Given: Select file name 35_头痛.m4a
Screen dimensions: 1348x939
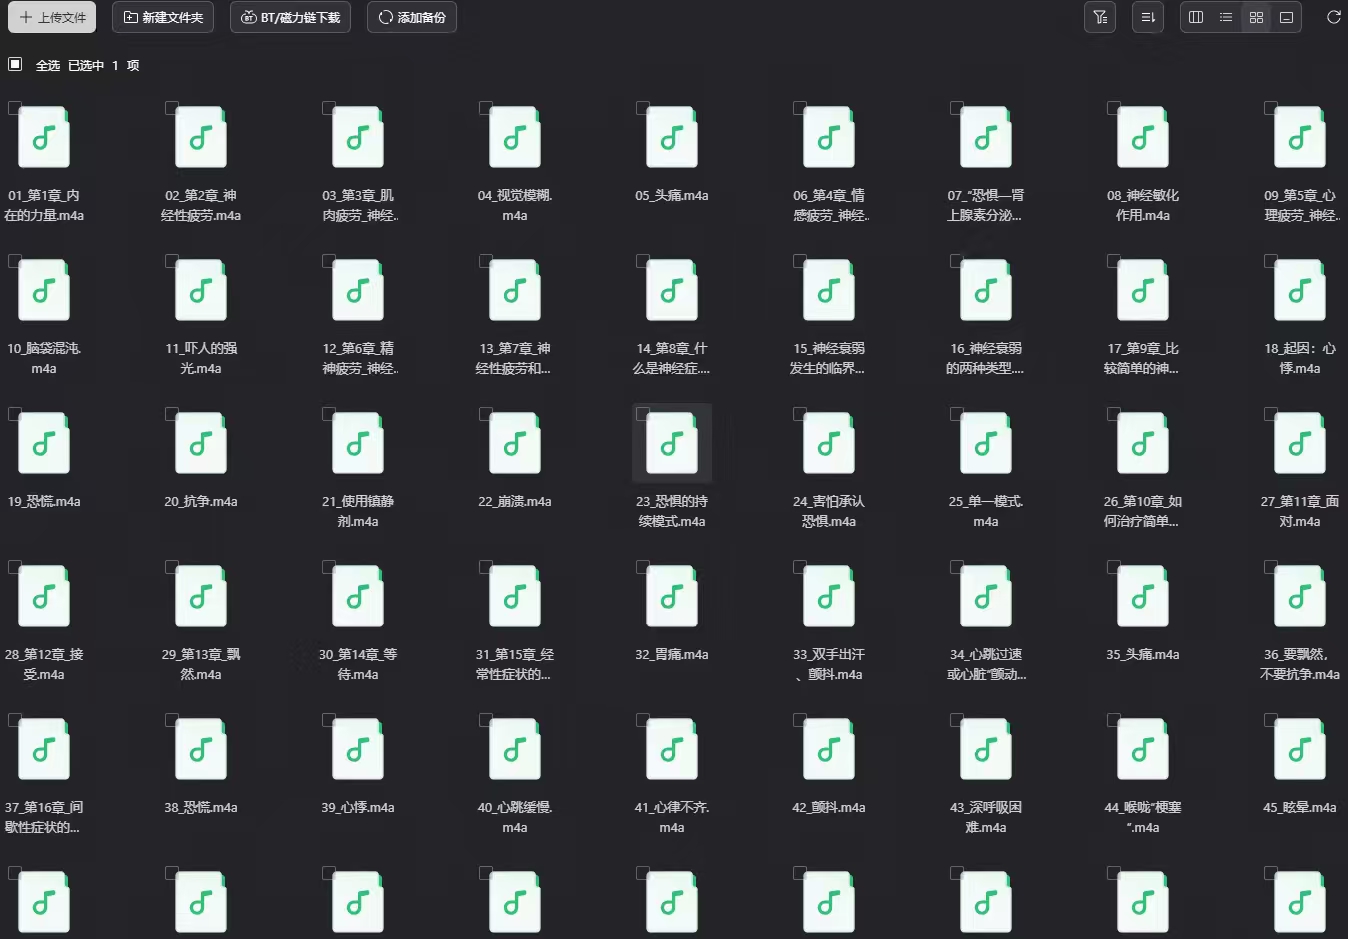Looking at the screenshot, I should 1143,655.
